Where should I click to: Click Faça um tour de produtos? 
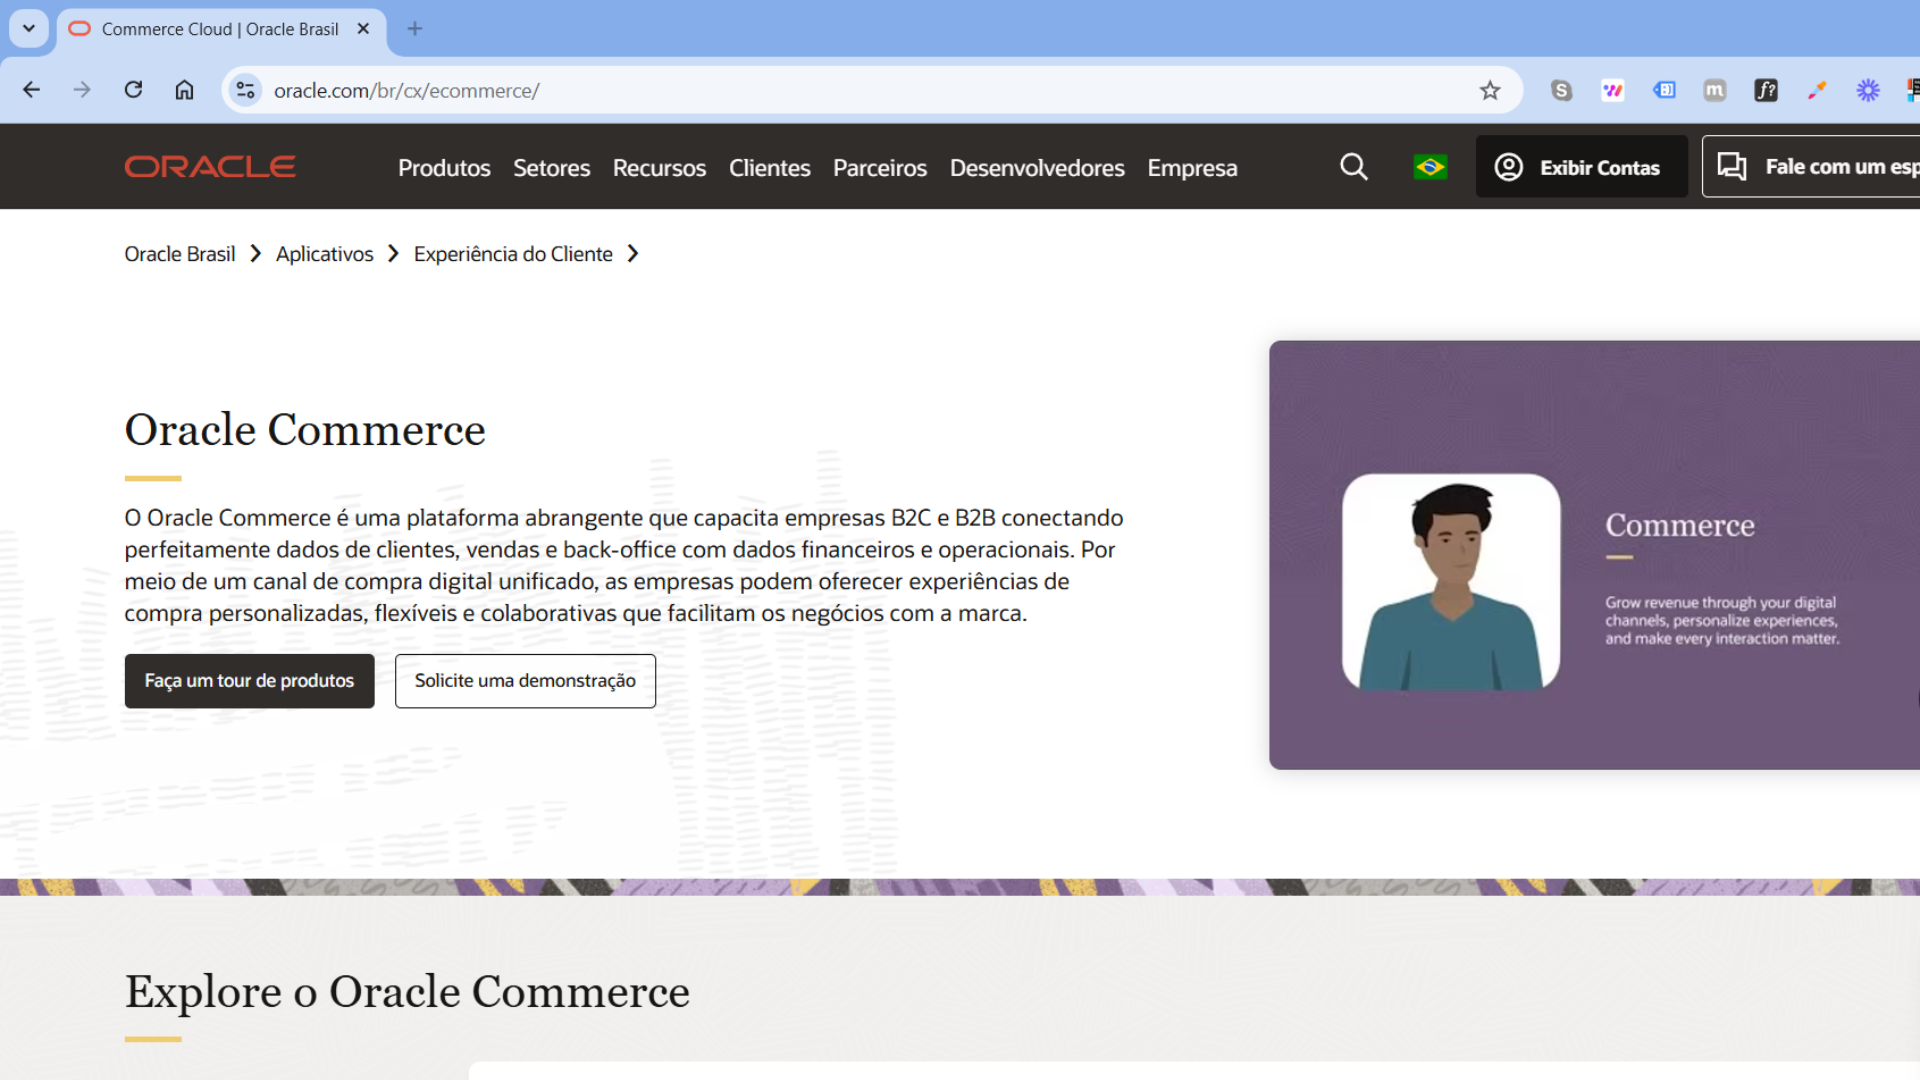tap(249, 681)
